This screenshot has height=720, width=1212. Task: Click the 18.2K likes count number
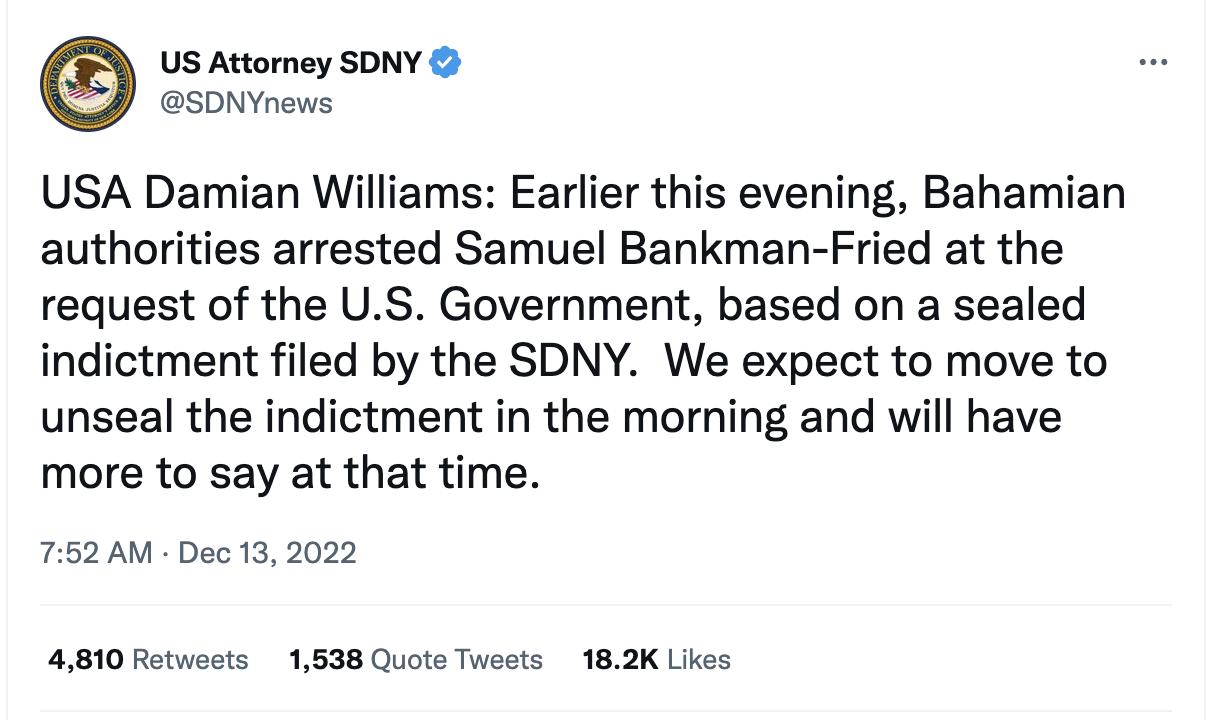pyautogui.click(x=620, y=660)
